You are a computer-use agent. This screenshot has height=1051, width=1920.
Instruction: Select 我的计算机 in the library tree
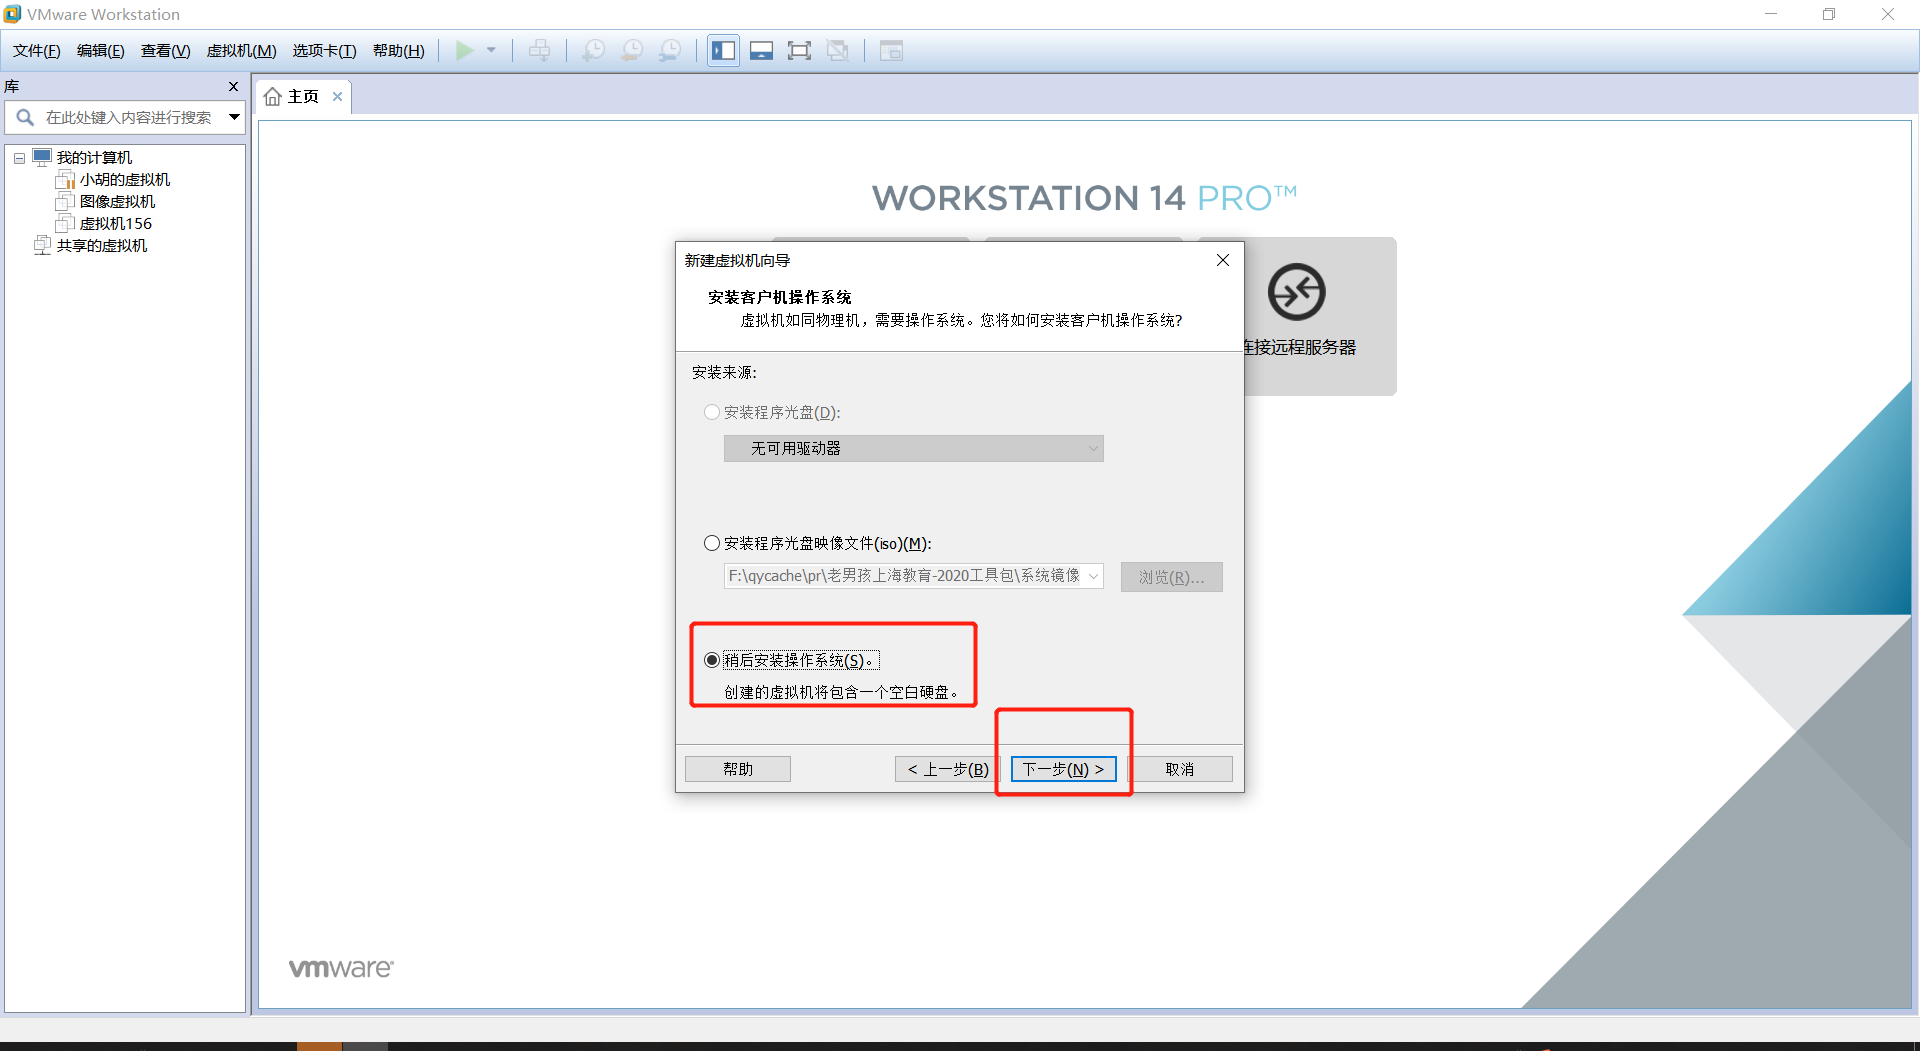click(x=95, y=158)
